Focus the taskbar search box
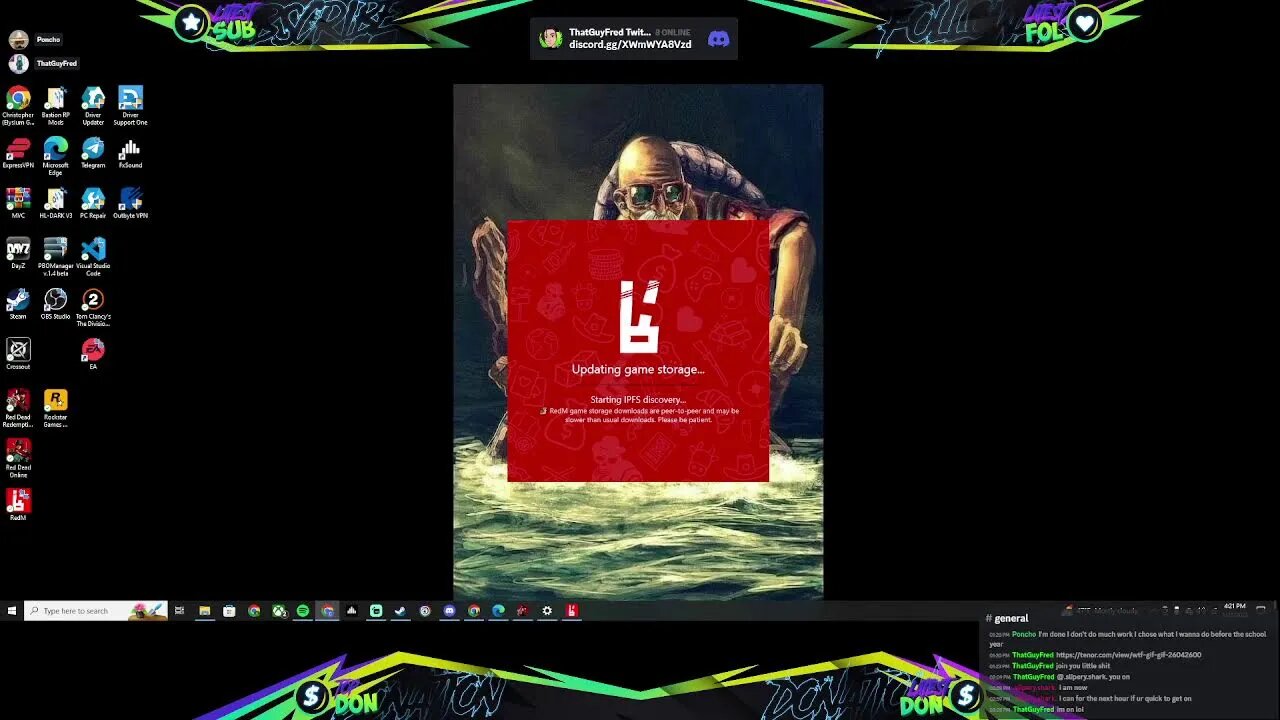Screen dimensions: 1280x720 [x=95, y=611]
